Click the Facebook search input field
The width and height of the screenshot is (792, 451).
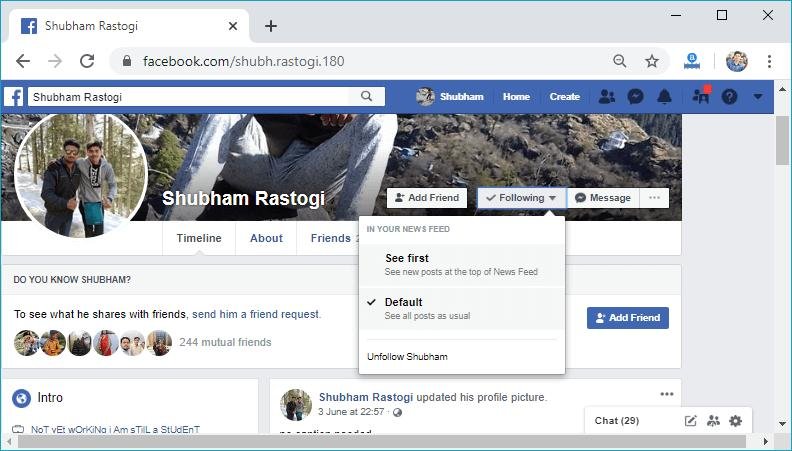pyautogui.click(x=188, y=96)
